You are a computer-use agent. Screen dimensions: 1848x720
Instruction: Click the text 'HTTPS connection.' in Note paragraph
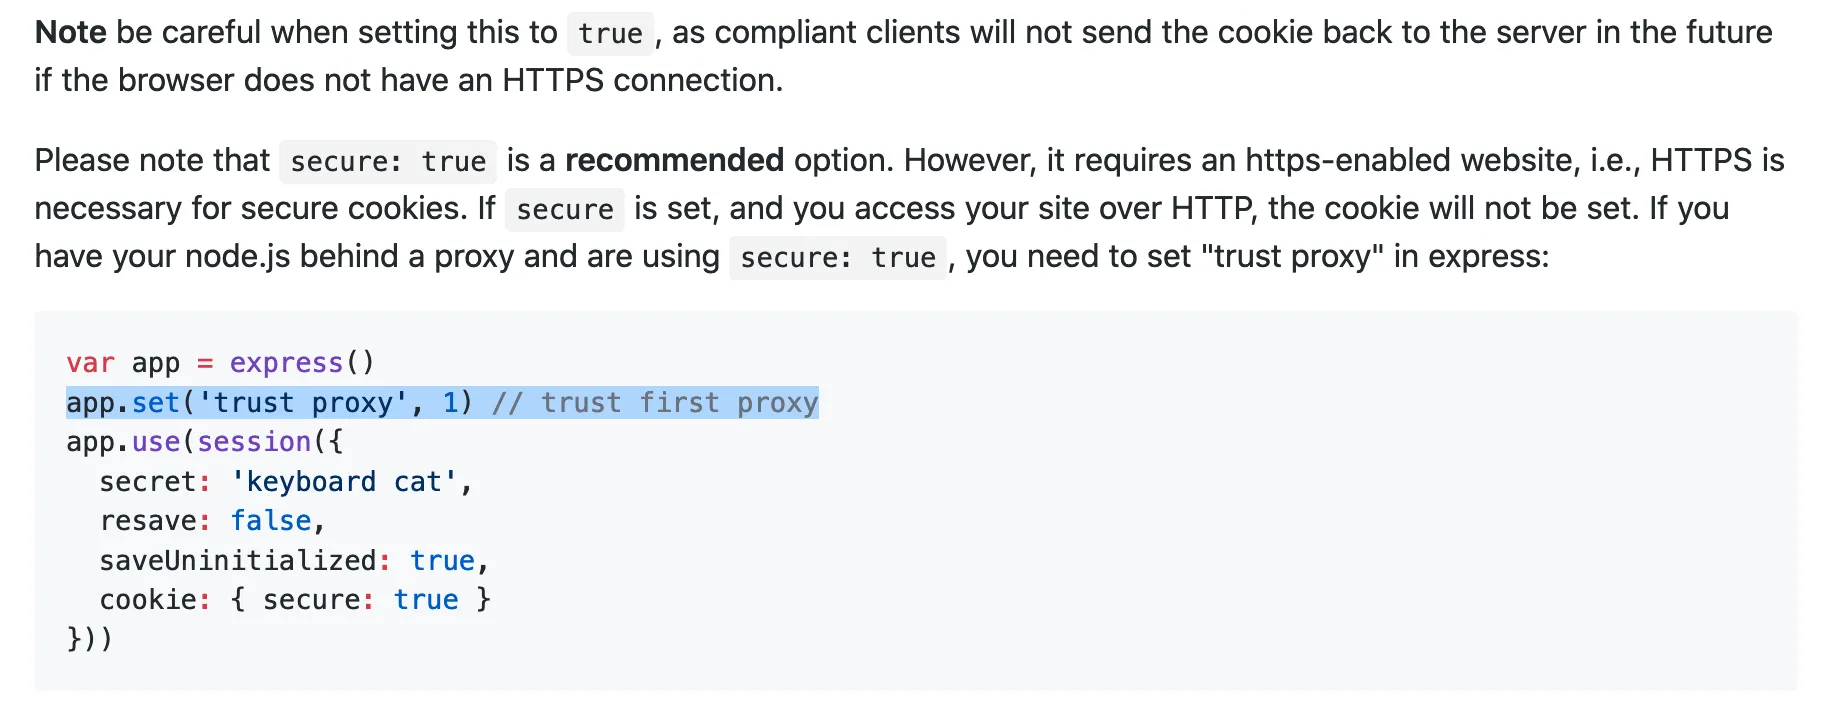coord(643,80)
